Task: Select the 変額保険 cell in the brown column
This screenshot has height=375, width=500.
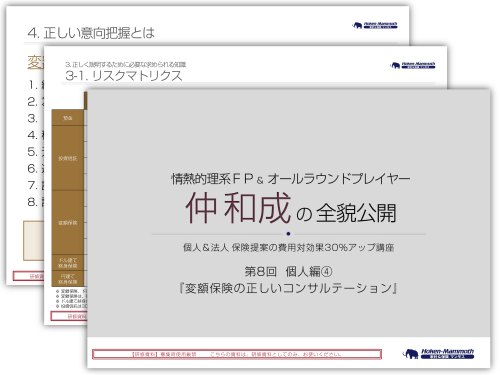Action: 68,223
